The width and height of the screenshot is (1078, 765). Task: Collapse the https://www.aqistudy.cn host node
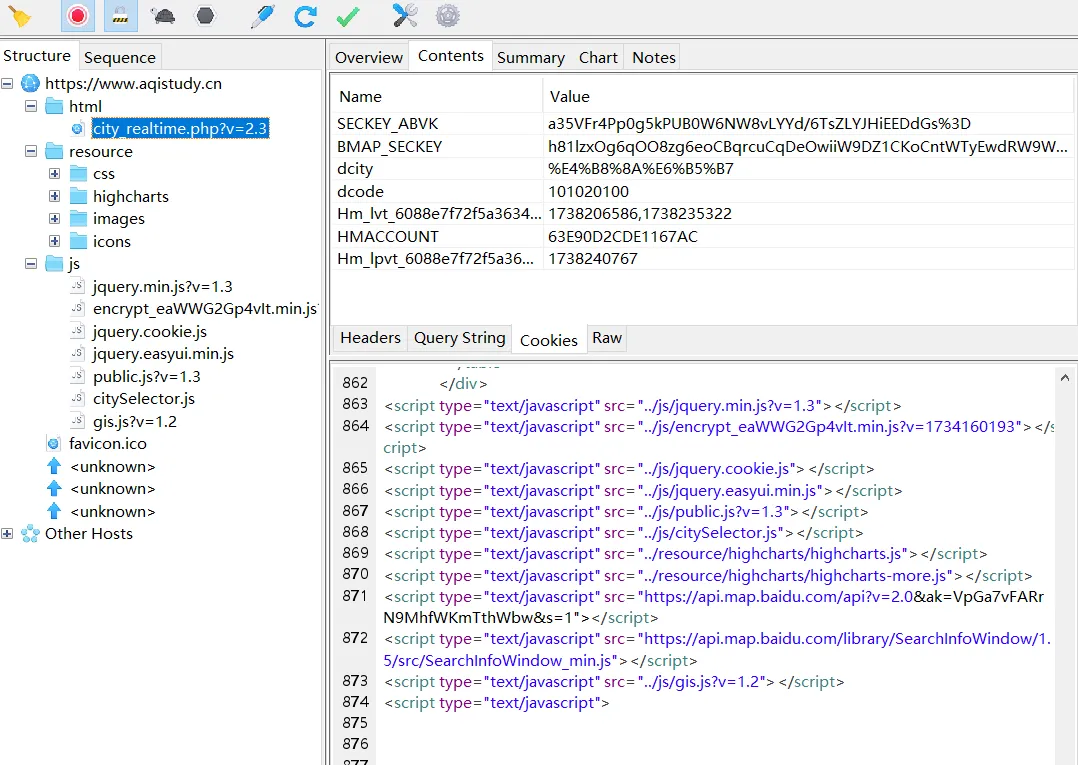7,84
